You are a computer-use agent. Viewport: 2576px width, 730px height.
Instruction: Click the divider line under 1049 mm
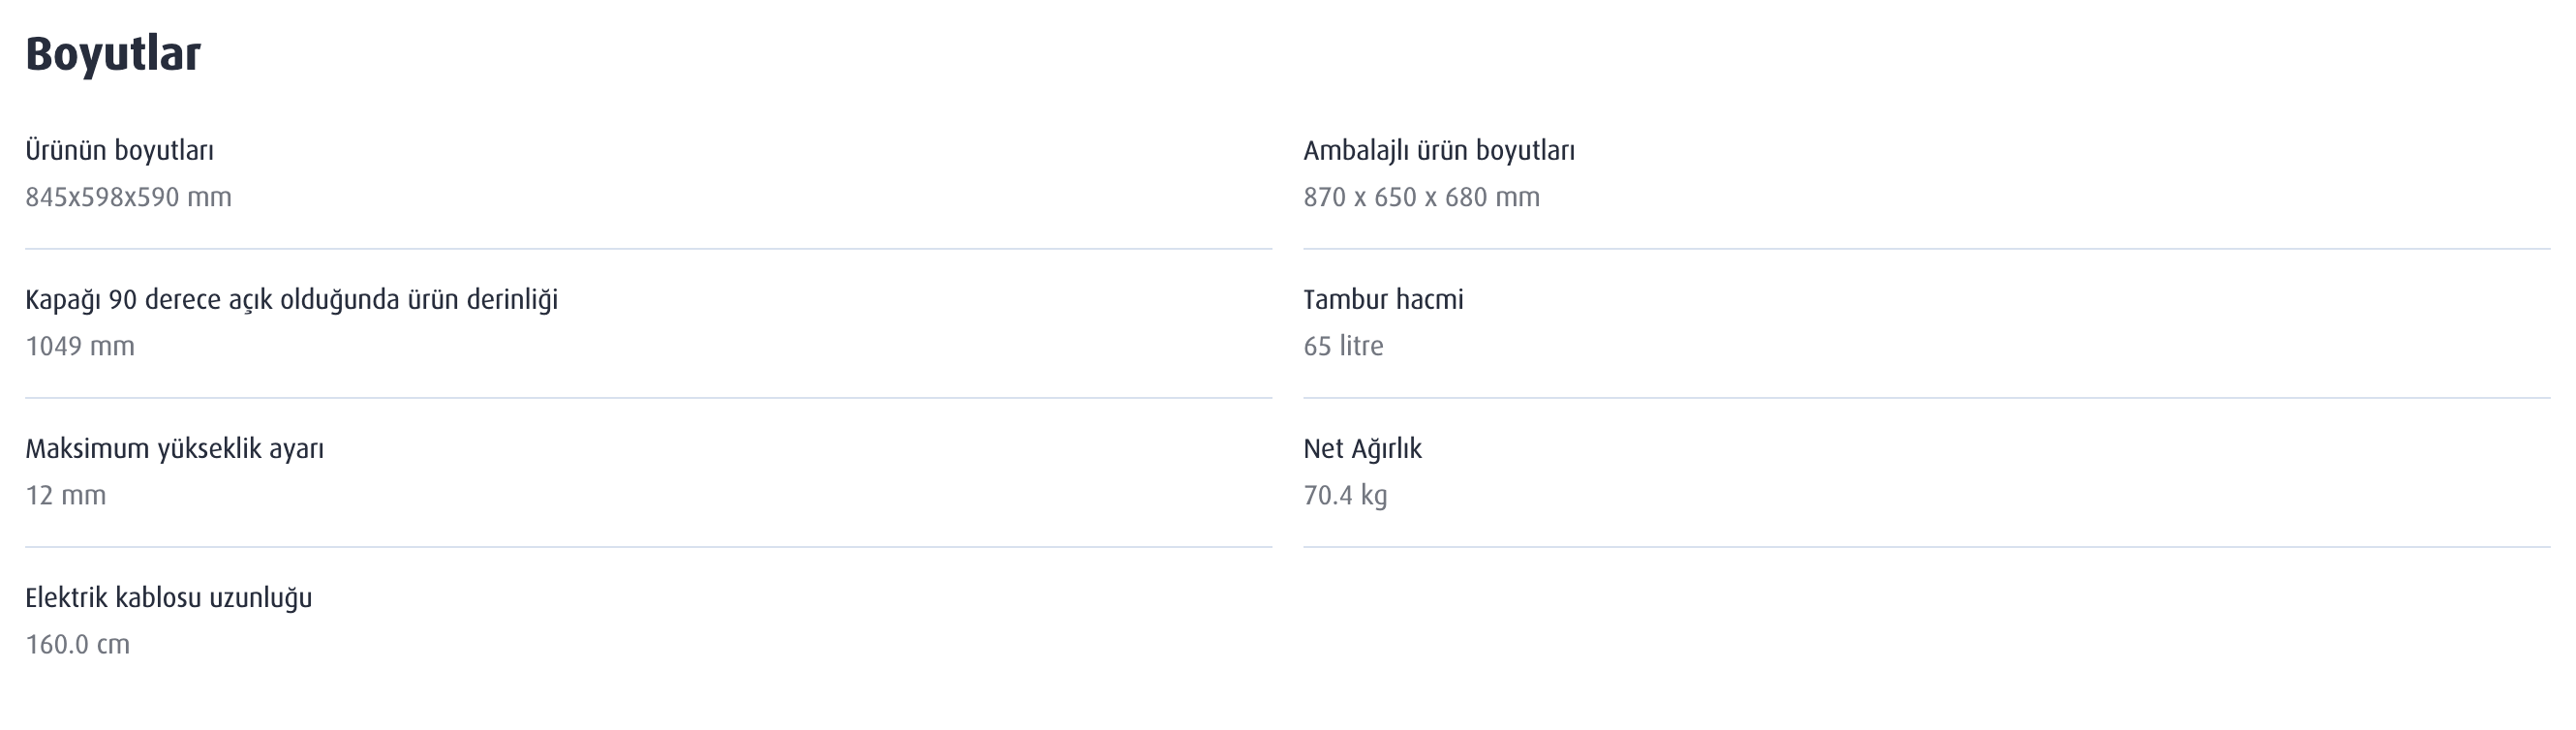point(648,398)
